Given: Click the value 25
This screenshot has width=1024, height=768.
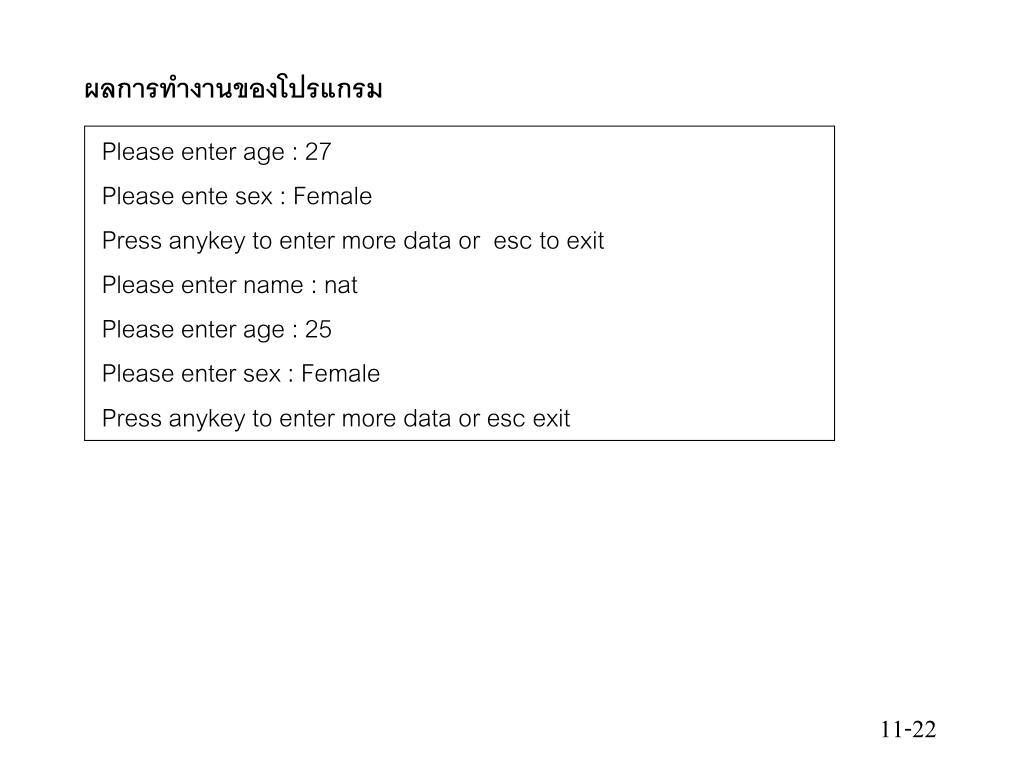Looking at the screenshot, I should tap(318, 329).
